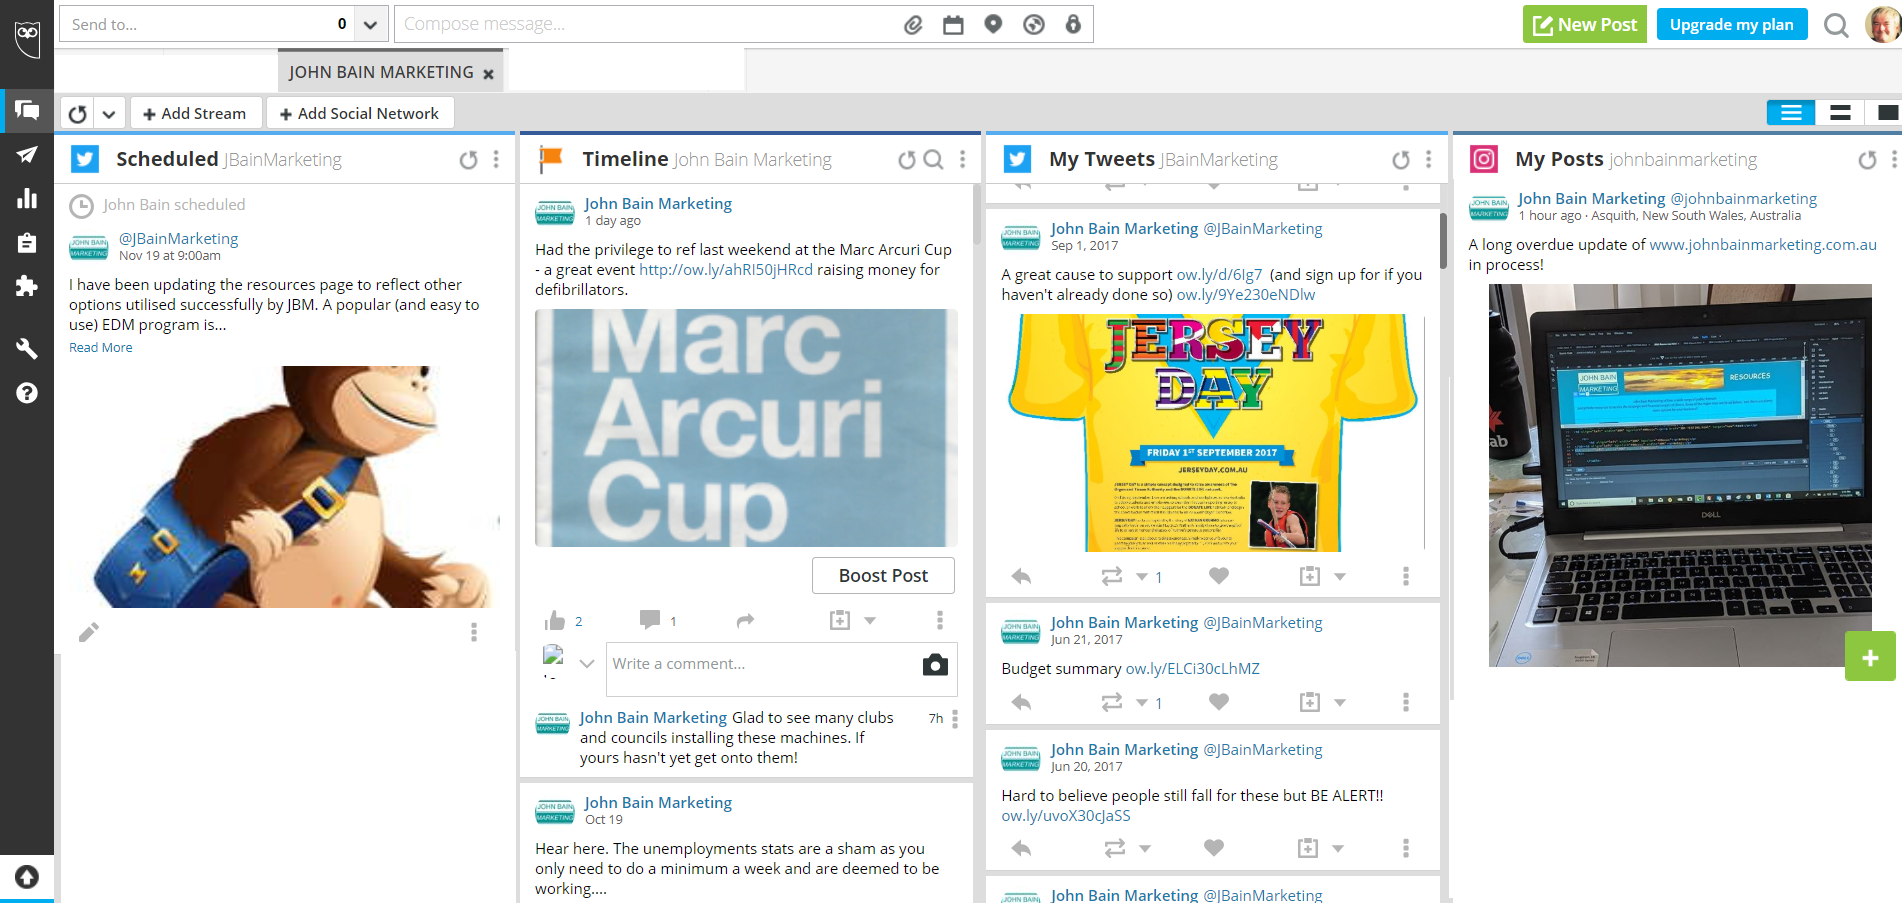Click Add Stream button
Image resolution: width=1902 pixels, height=903 pixels.
pyautogui.click(x=195, y=113)
